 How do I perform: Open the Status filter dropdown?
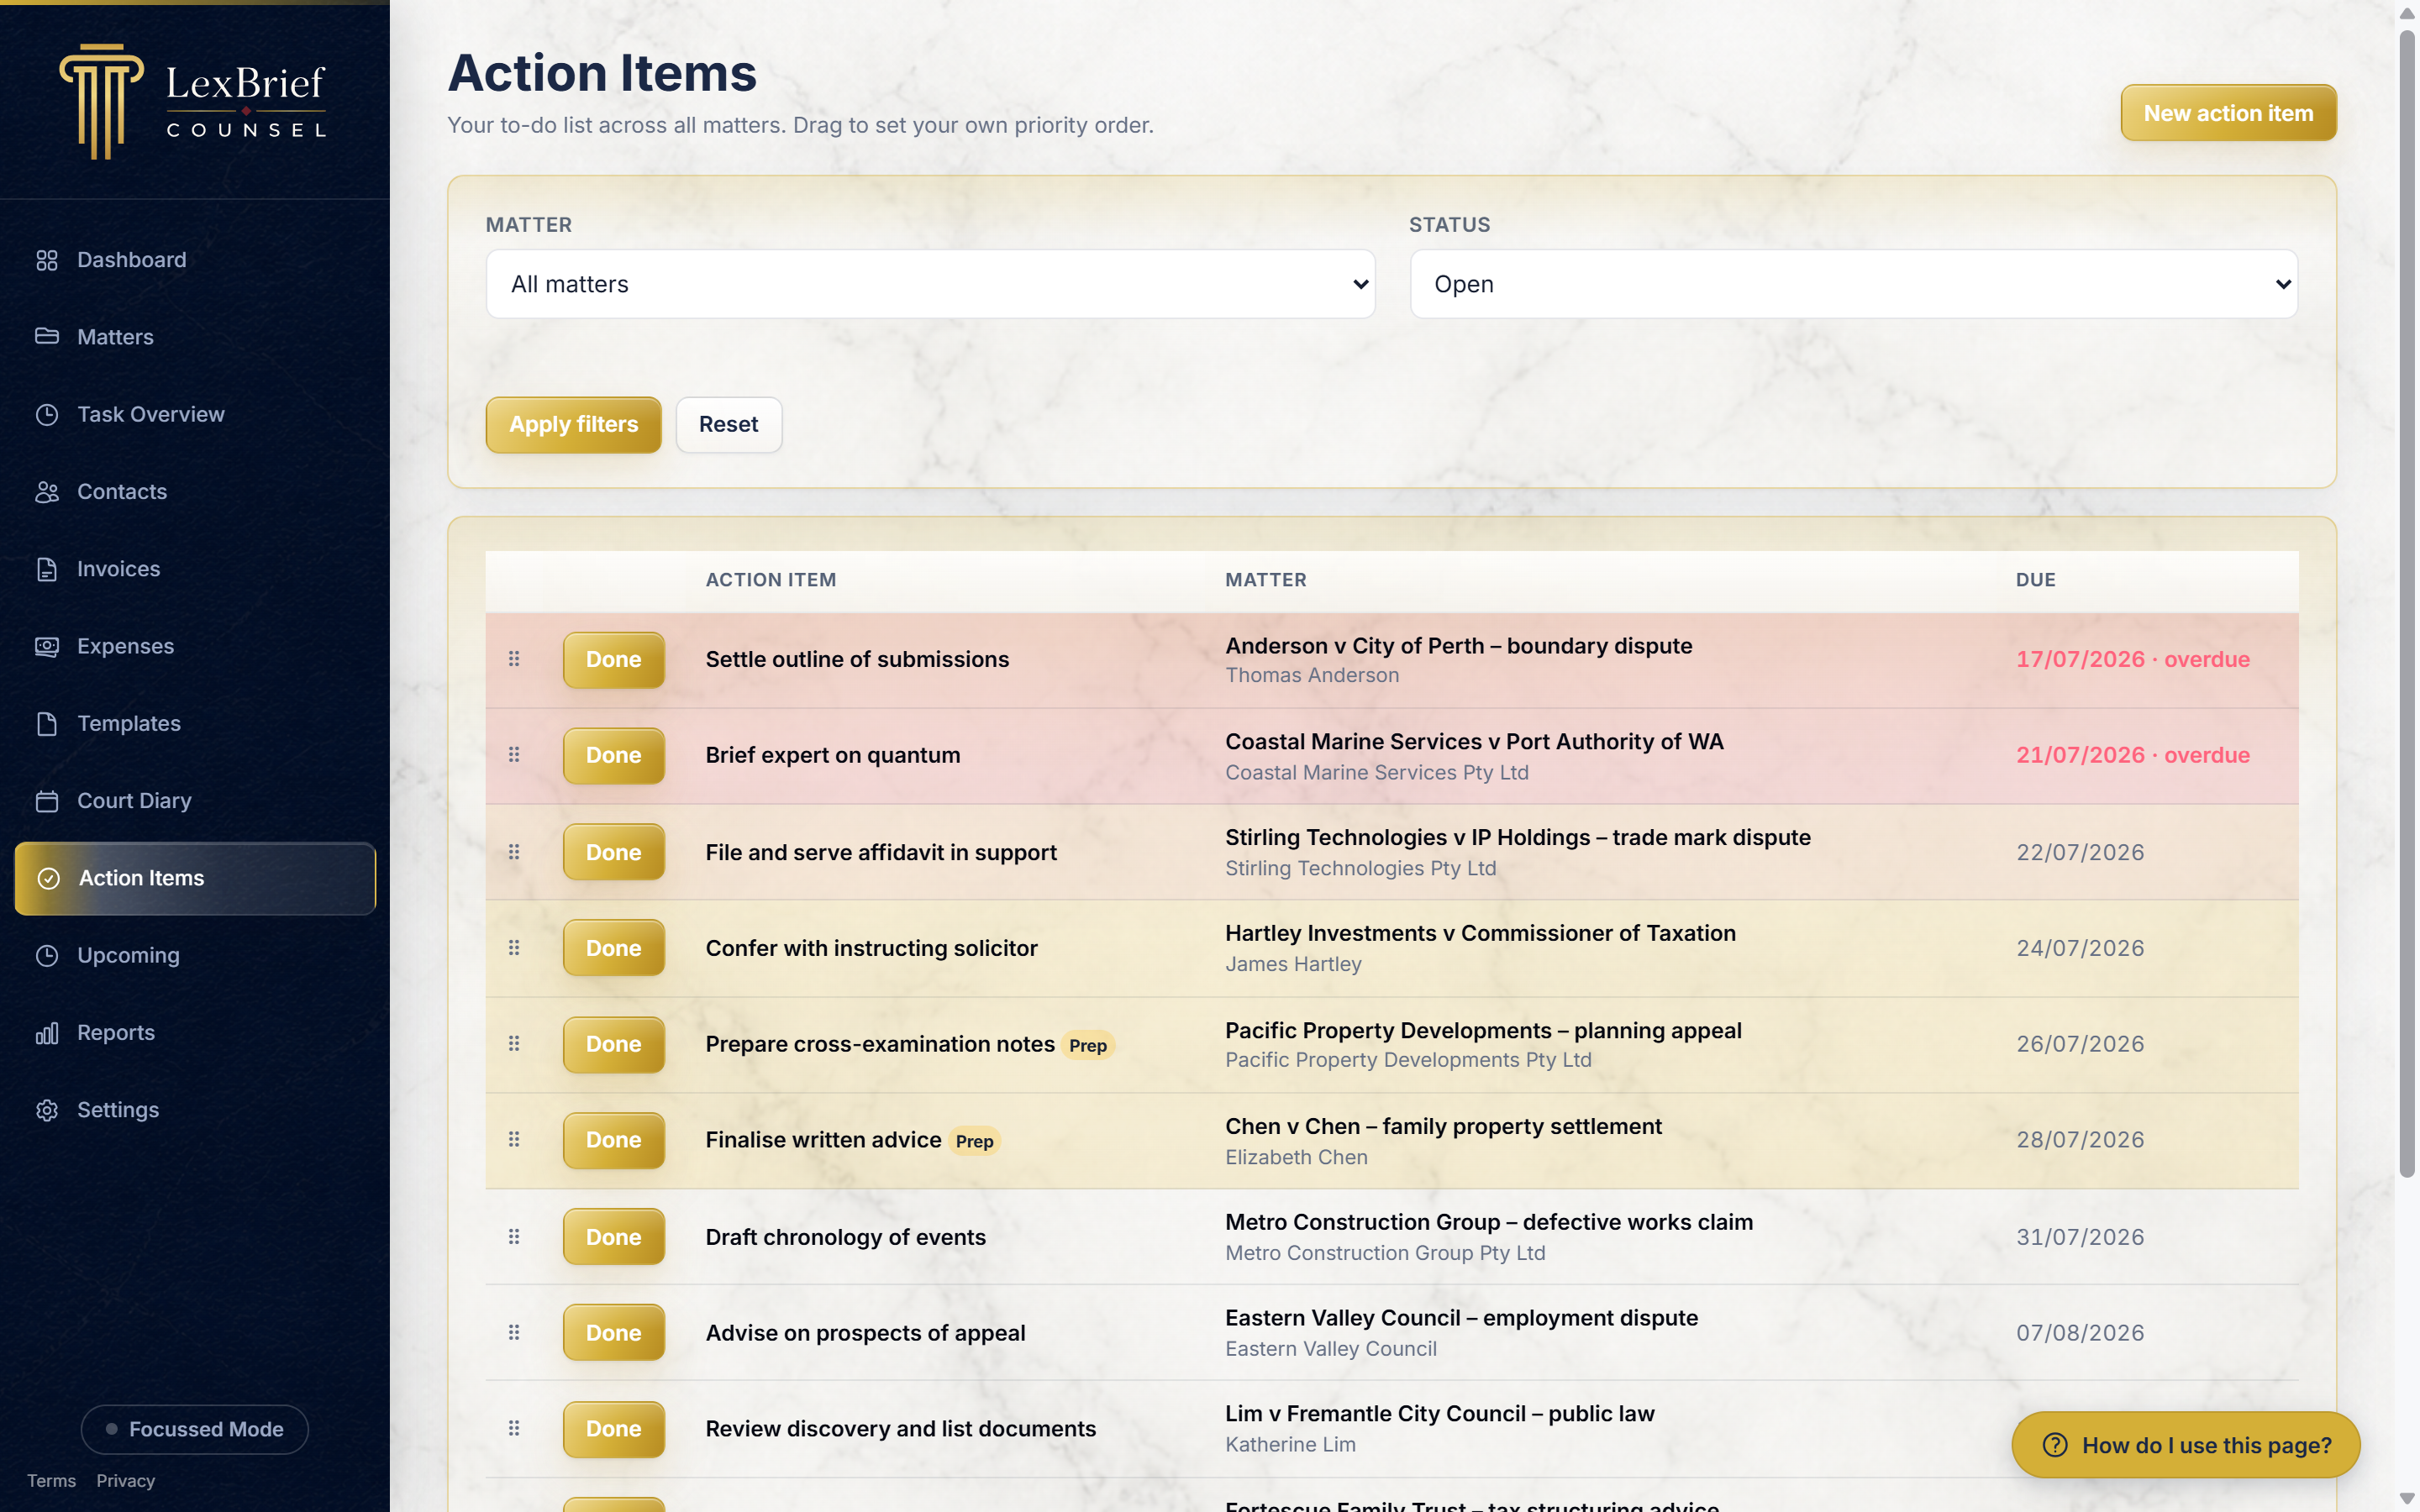click(1853, 284)
